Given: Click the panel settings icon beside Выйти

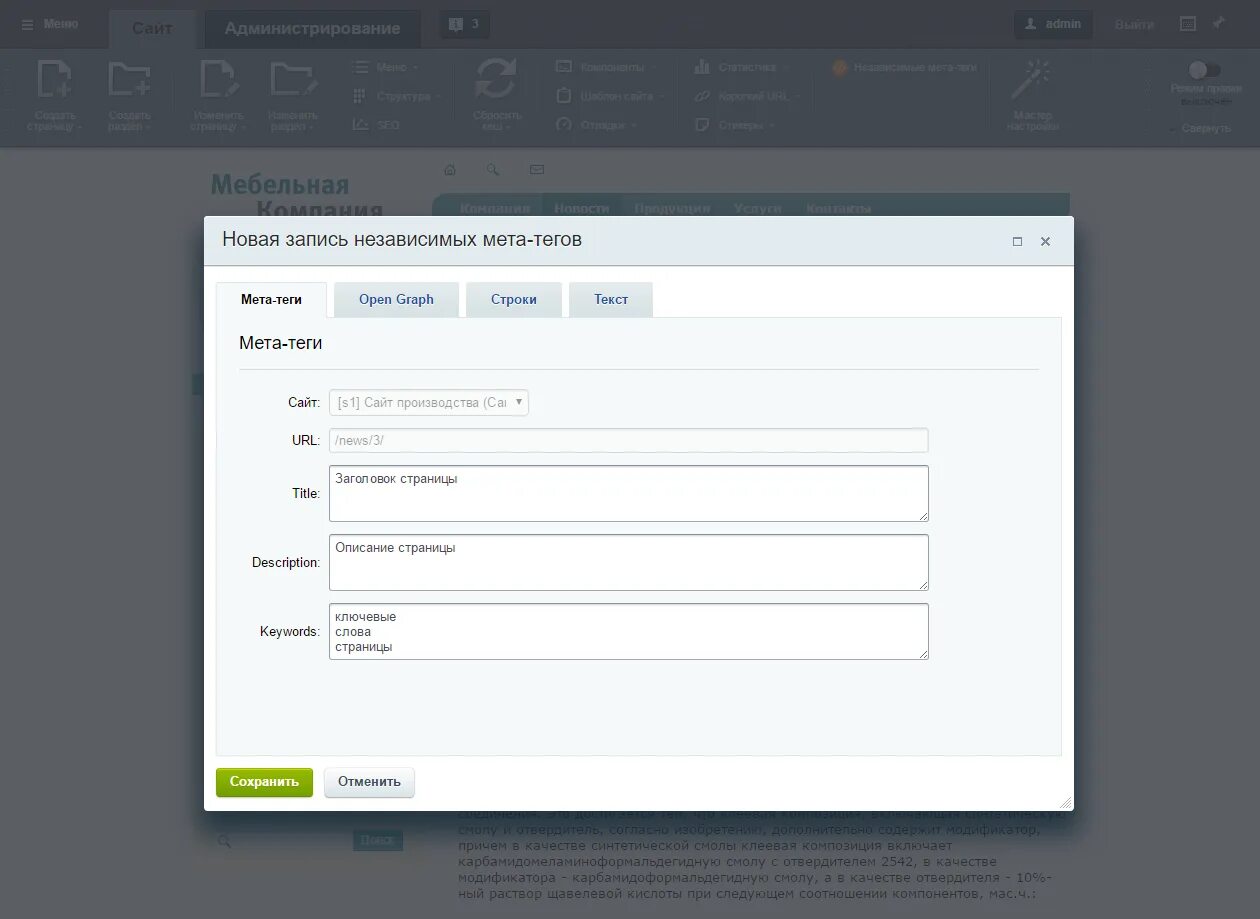Looking at the screenshot, I should click(x=1188, y=24).
